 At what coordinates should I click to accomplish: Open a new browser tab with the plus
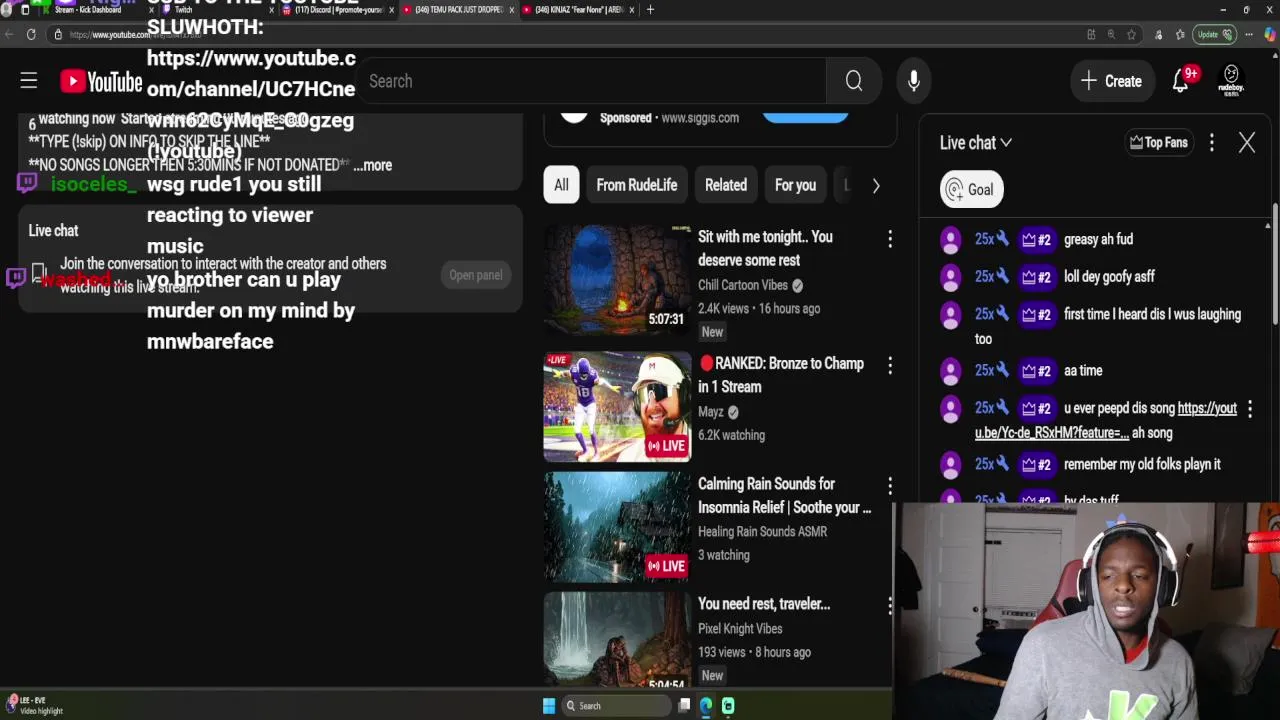coord(650,10)
